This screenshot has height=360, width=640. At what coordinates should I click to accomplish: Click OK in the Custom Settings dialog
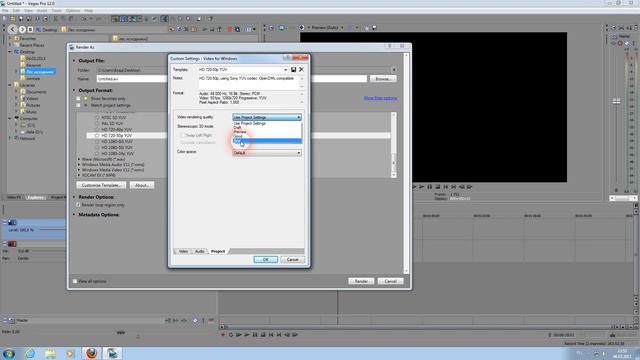point(265,260)
